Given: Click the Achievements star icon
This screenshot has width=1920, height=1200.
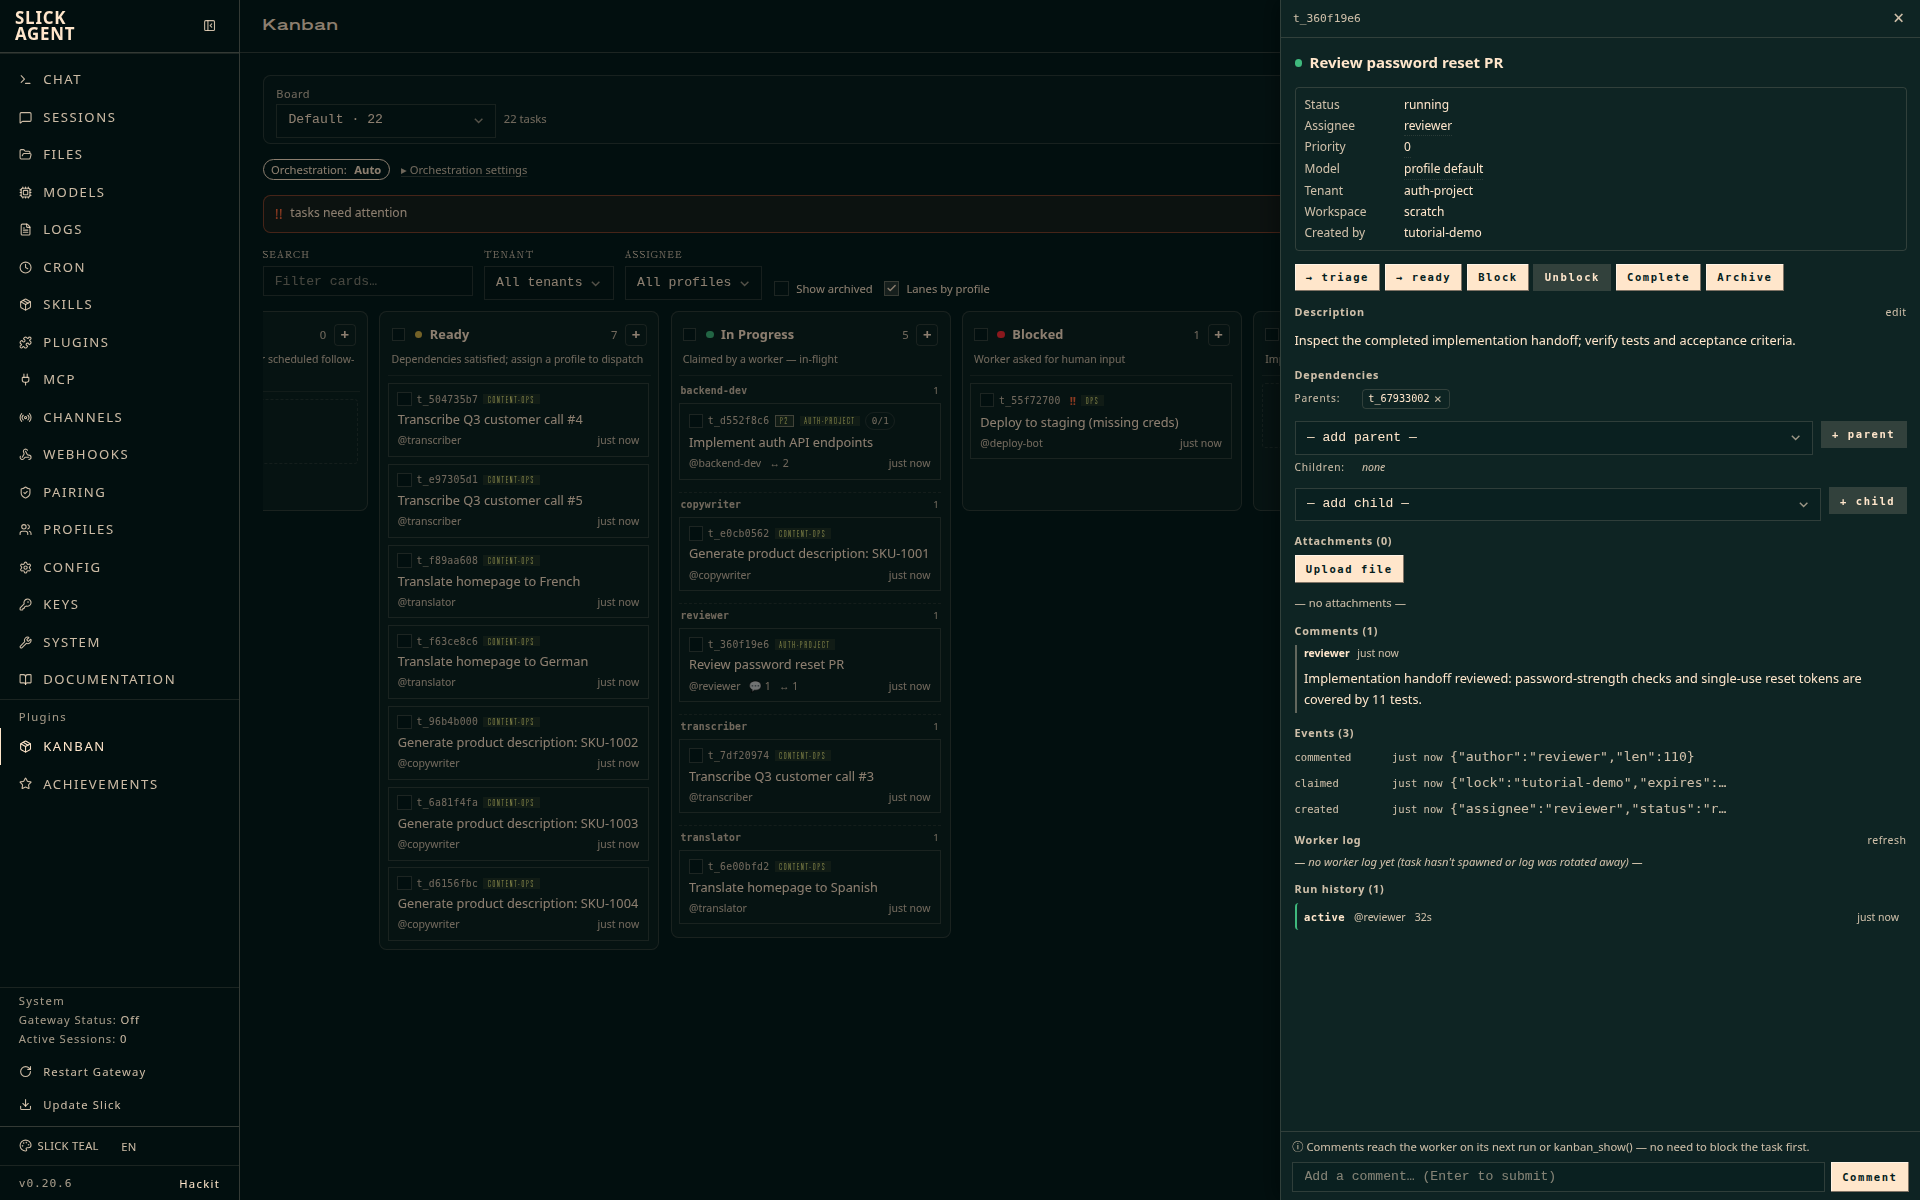Looking at the screenshot, I should 26,785.
